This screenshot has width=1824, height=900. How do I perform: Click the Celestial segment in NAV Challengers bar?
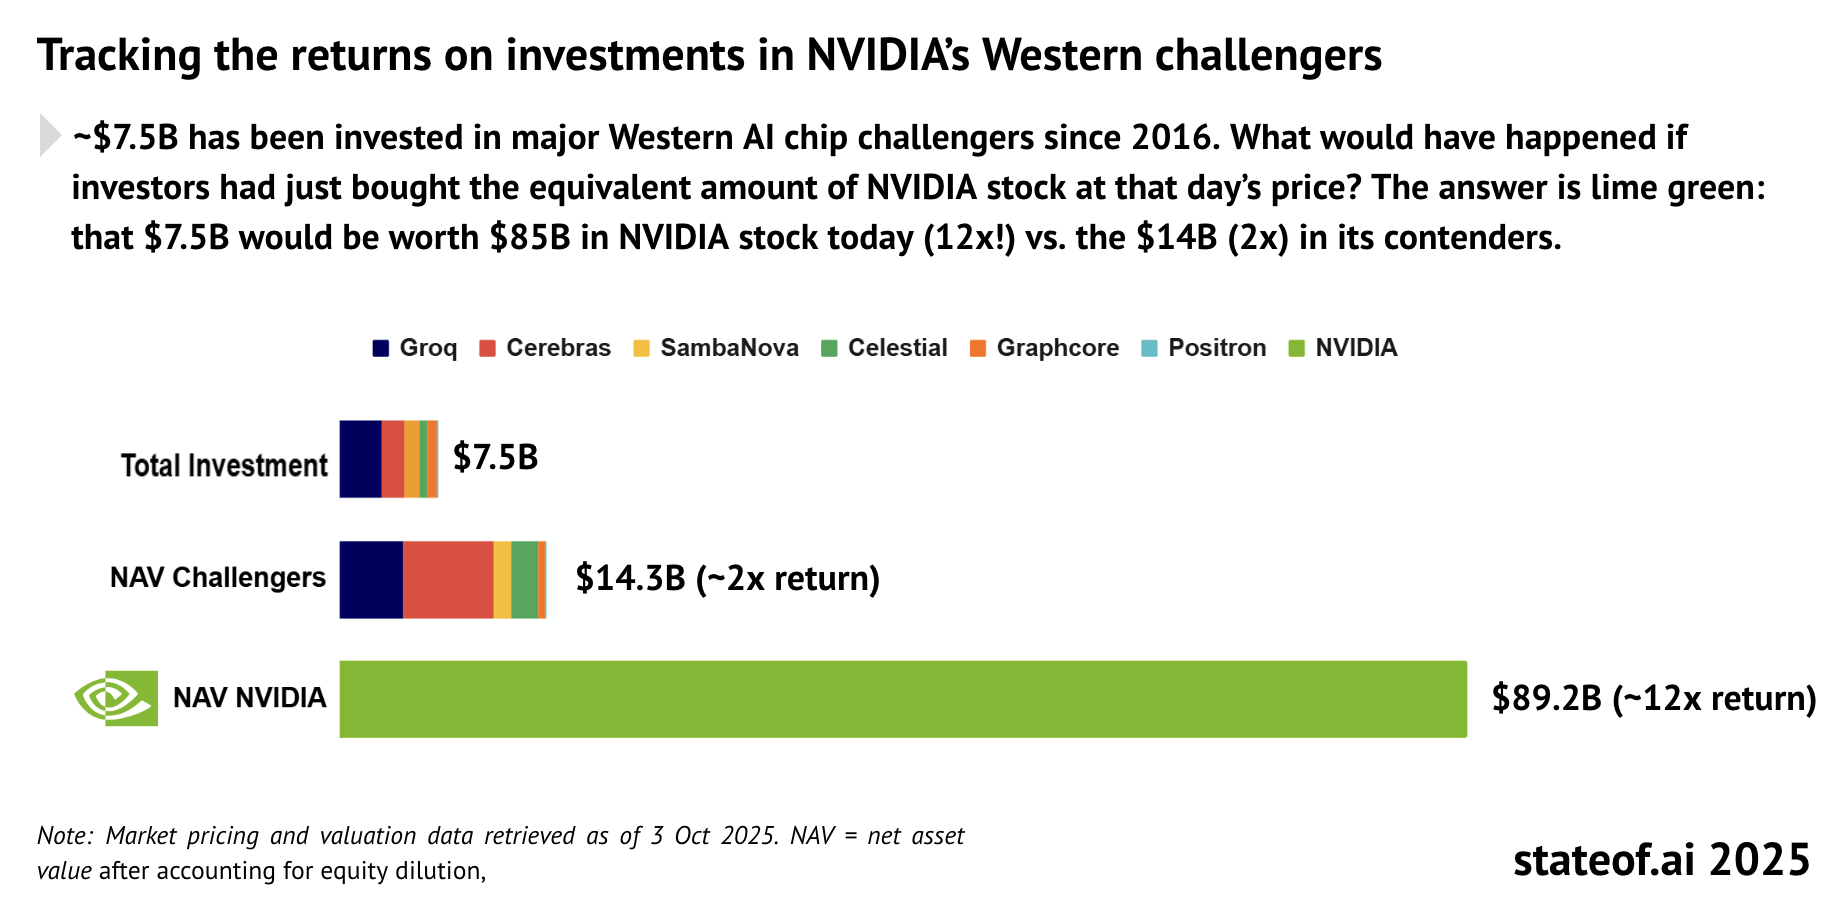pos(524,580)
